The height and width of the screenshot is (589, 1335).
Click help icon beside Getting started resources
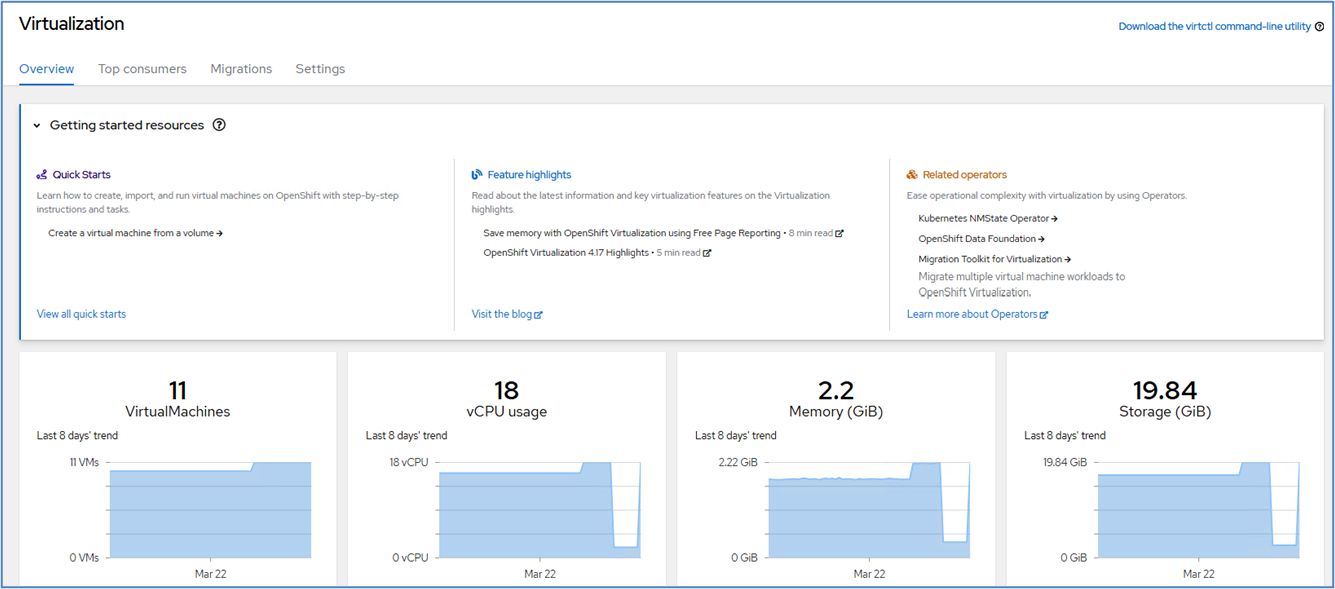coord(220,126)
